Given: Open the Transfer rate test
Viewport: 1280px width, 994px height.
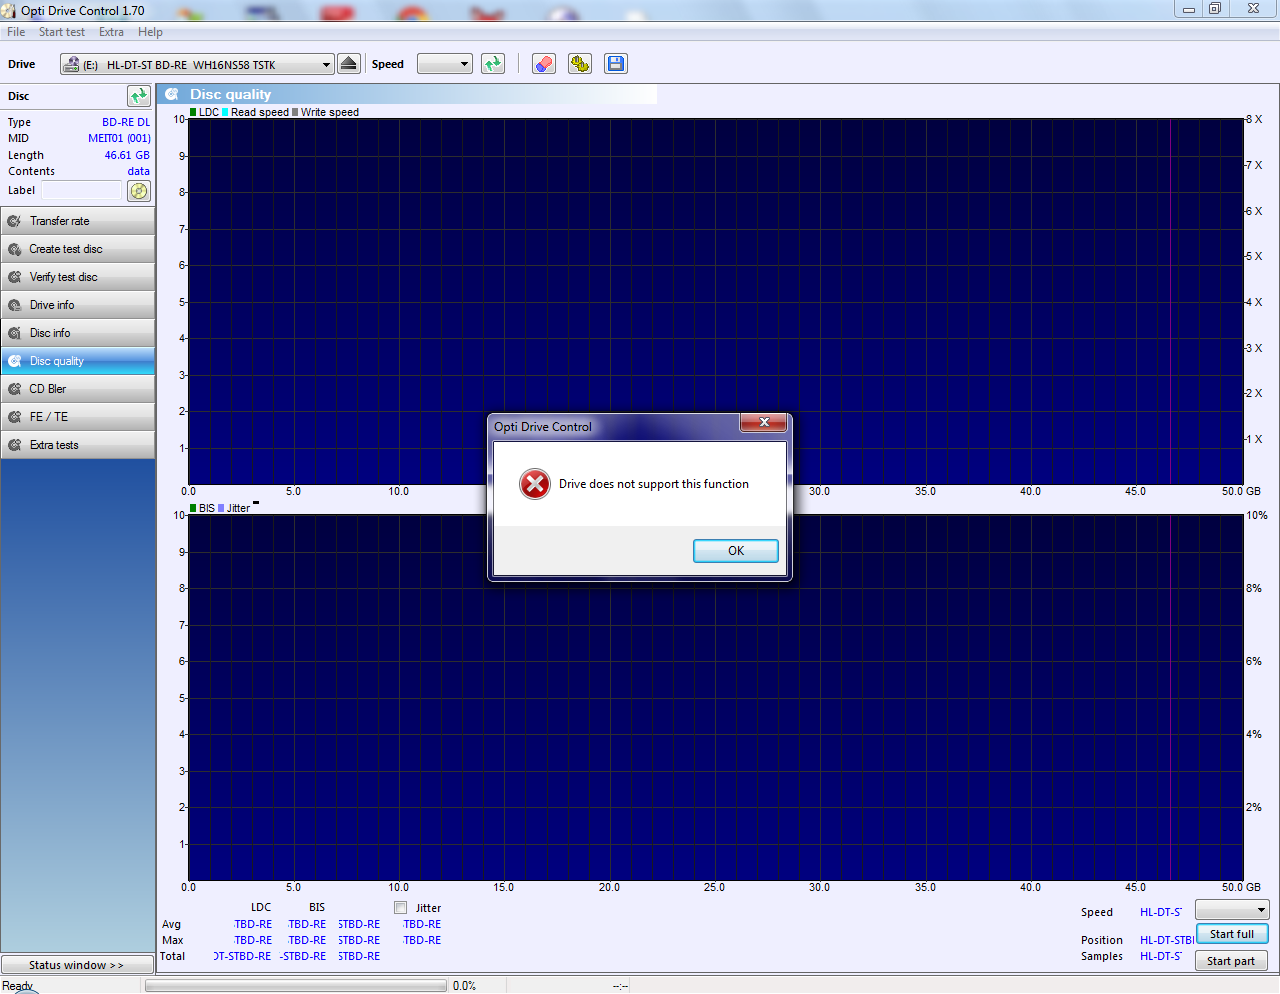Looking at the screenshot, I should pyautogui.click(x=78, y=221).
